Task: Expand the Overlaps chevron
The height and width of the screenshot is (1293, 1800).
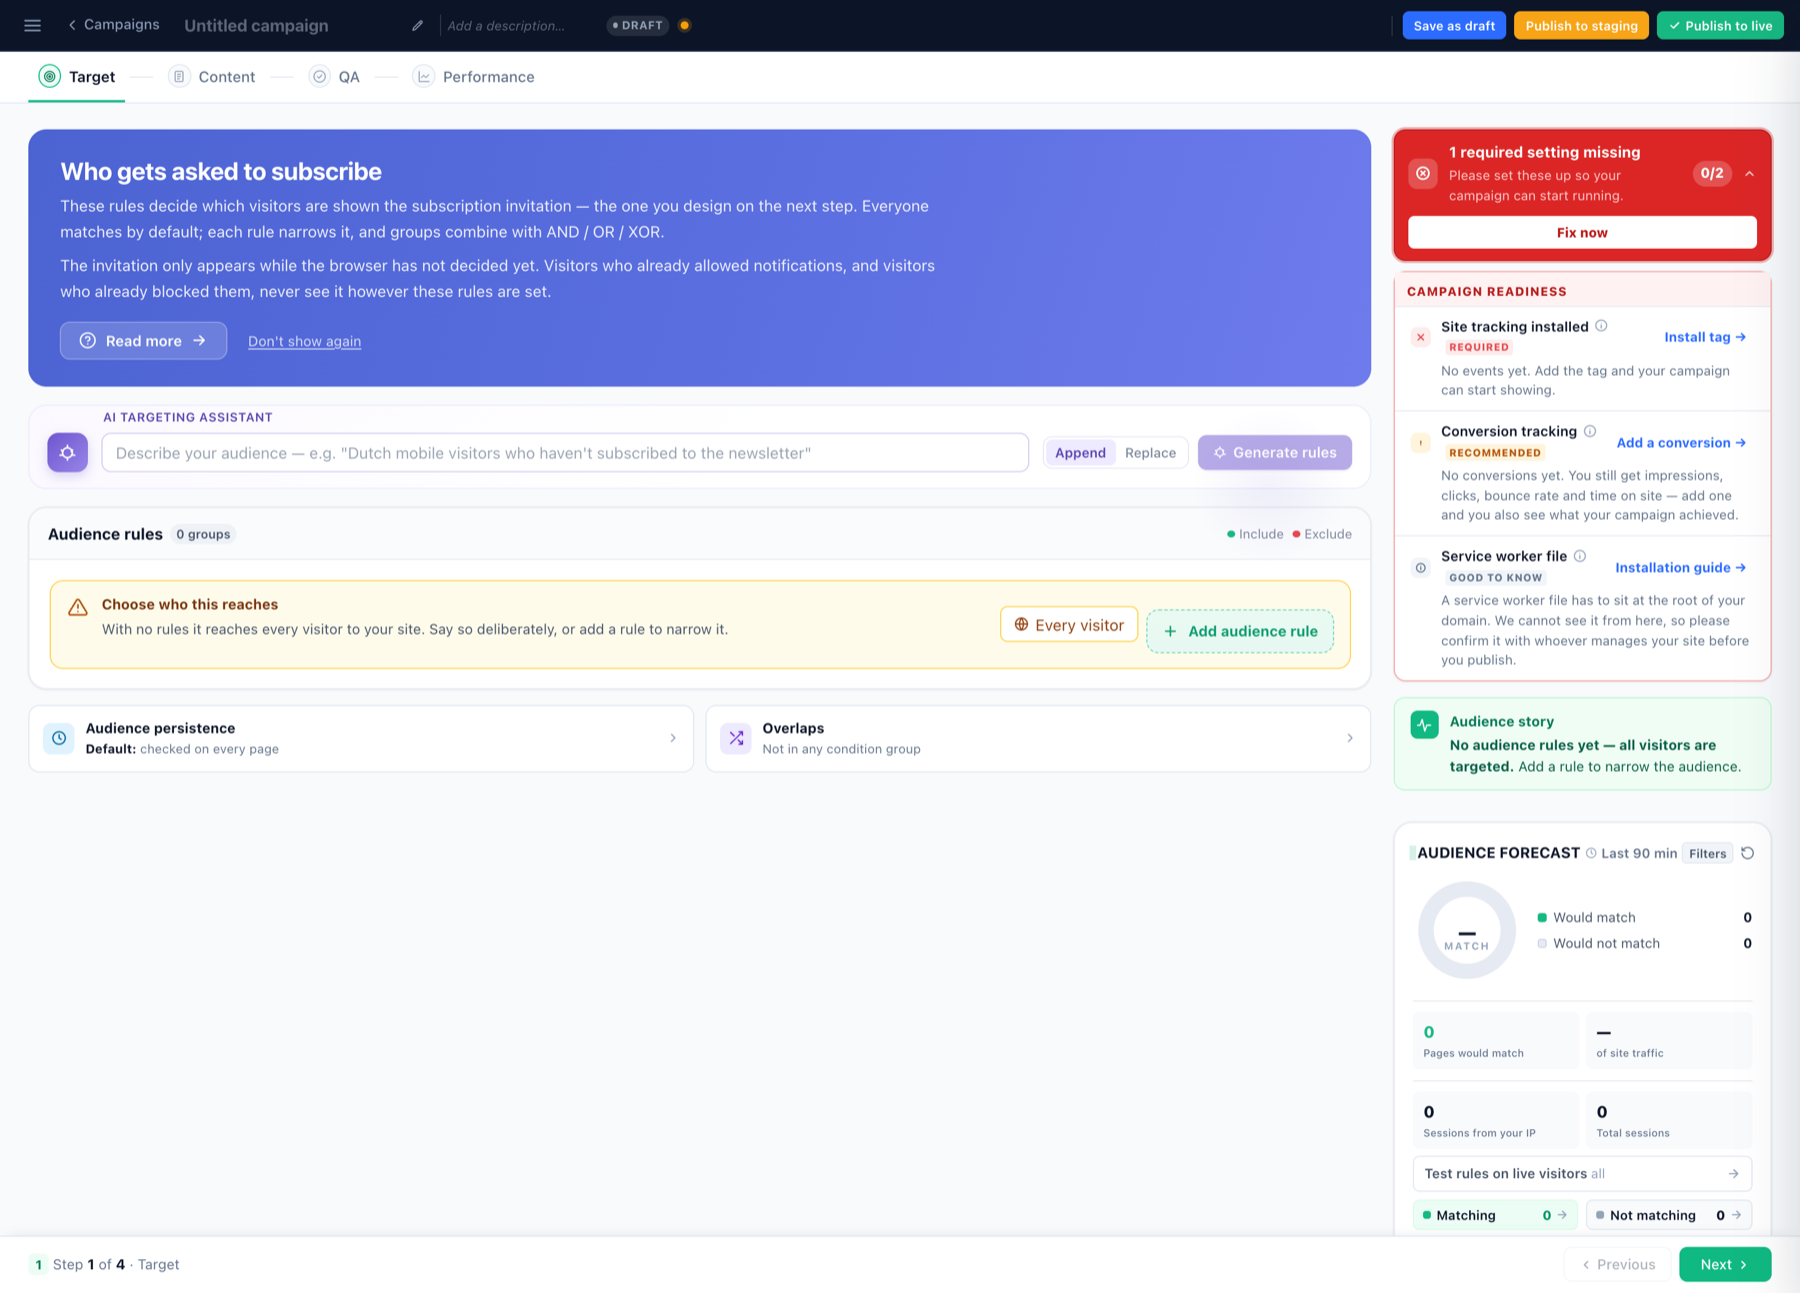Action: click(1350, 738)
